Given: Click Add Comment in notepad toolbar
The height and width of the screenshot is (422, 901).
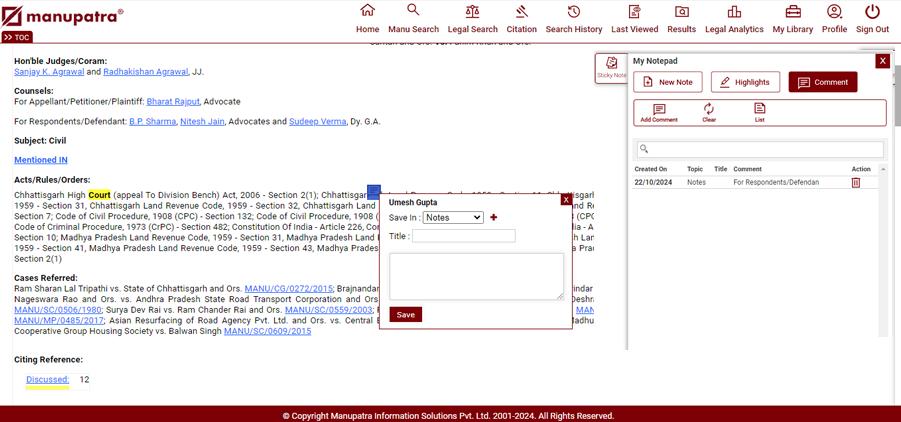Looking at the screenshot, I should (659, 112).
